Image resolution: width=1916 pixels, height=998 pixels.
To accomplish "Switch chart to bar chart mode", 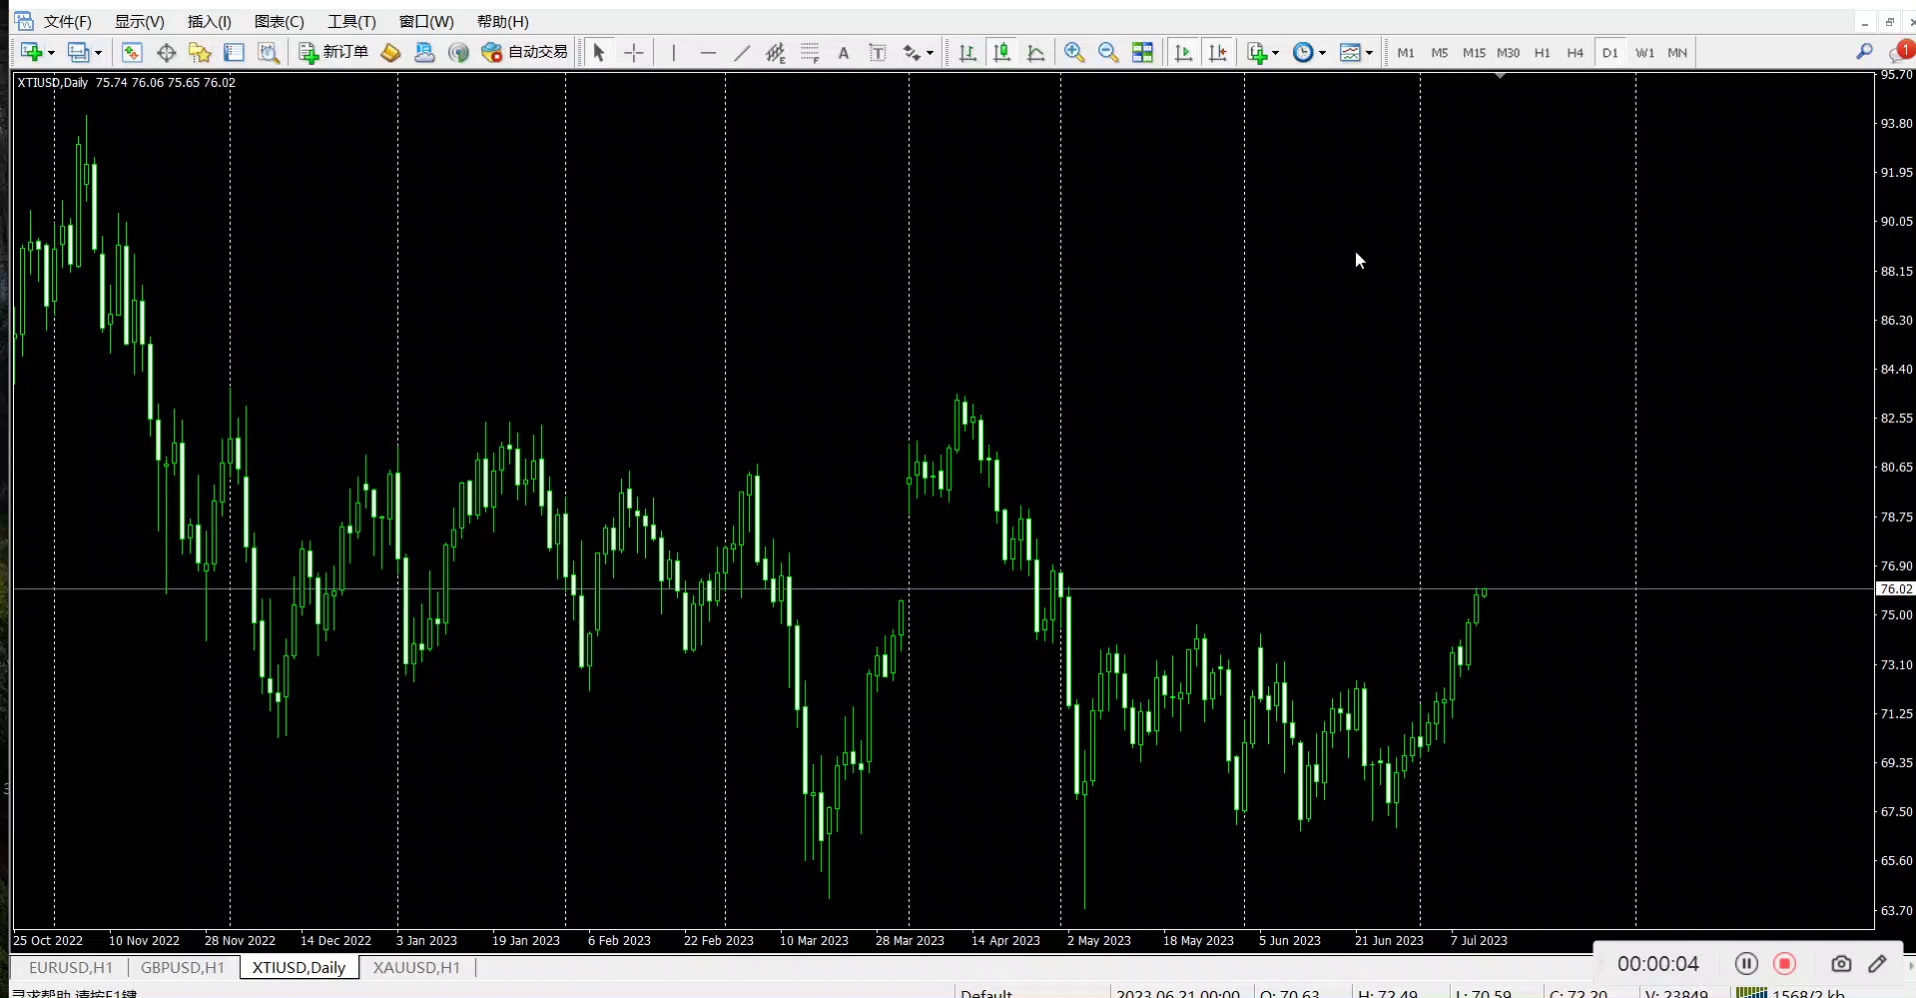I will [967, 53].
